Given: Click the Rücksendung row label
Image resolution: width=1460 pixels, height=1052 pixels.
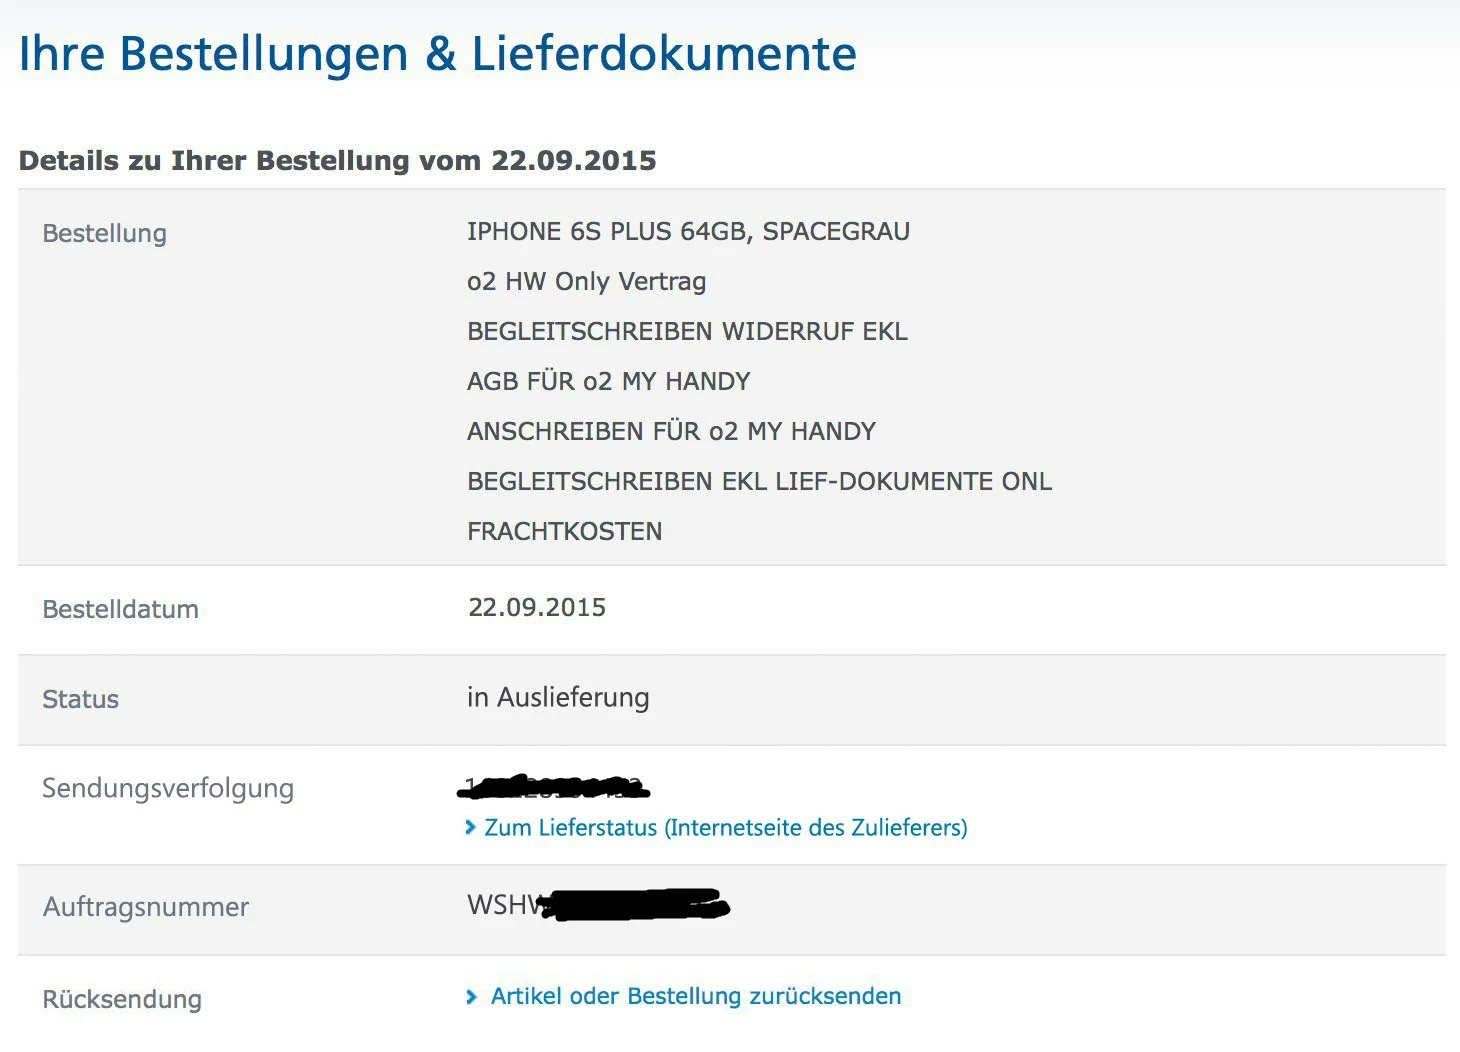Looking at the screenshot, I should pos(122,999).
